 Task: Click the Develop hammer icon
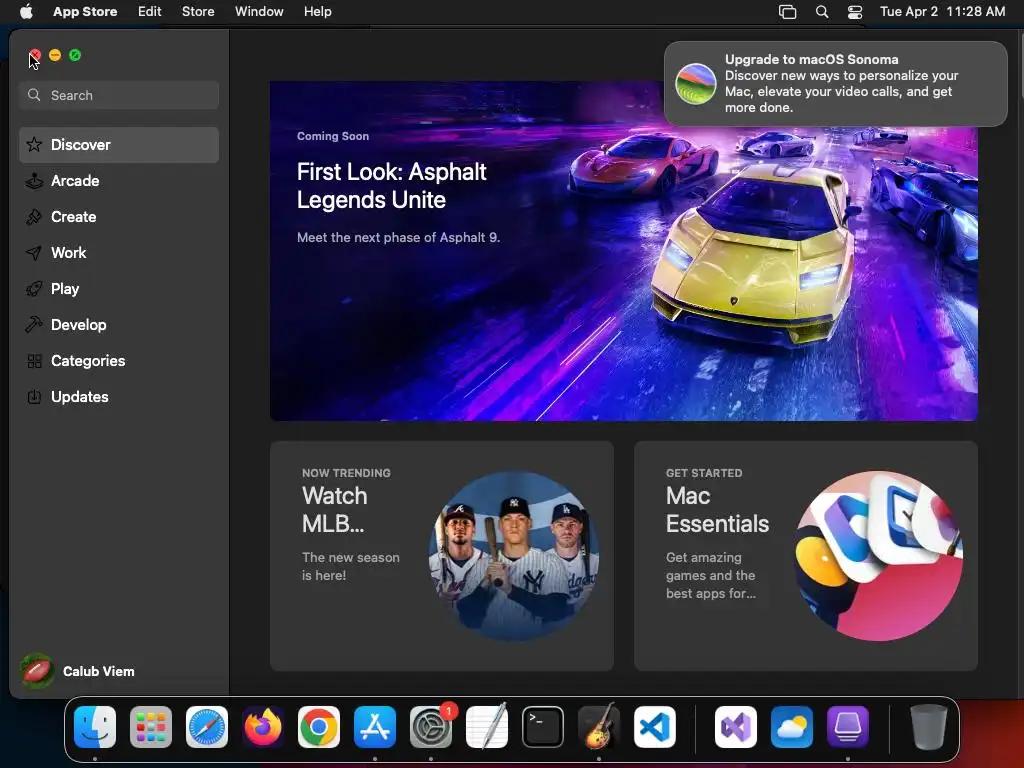(34, 325)
